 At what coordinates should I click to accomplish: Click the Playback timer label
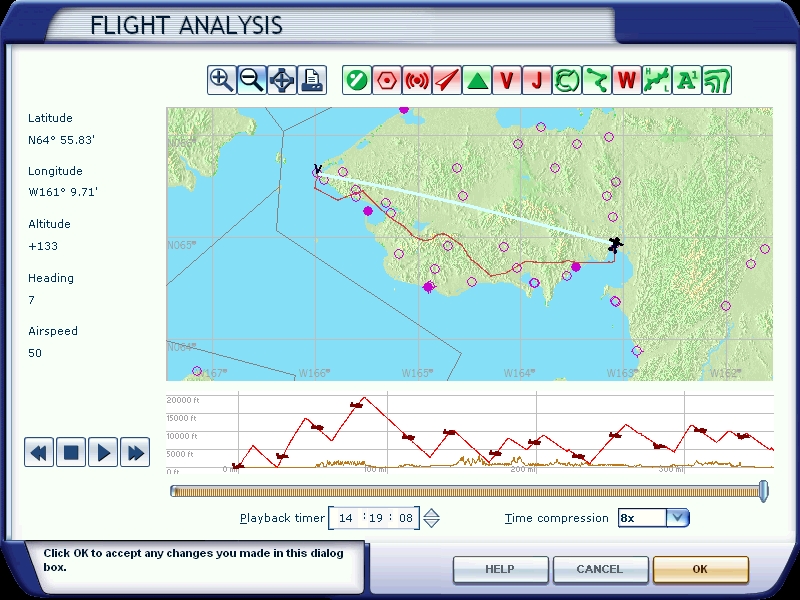(282, 518)
